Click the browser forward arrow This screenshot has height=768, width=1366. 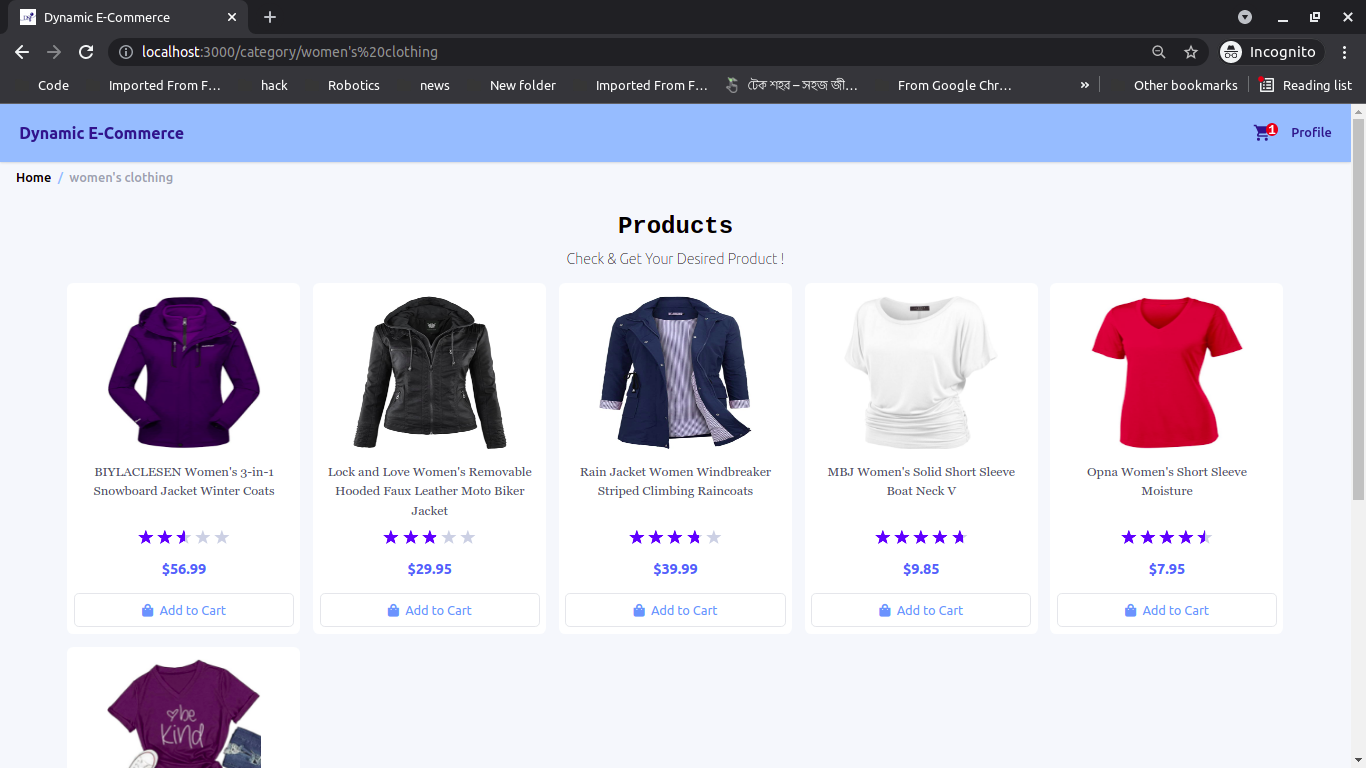pos(54,52)
